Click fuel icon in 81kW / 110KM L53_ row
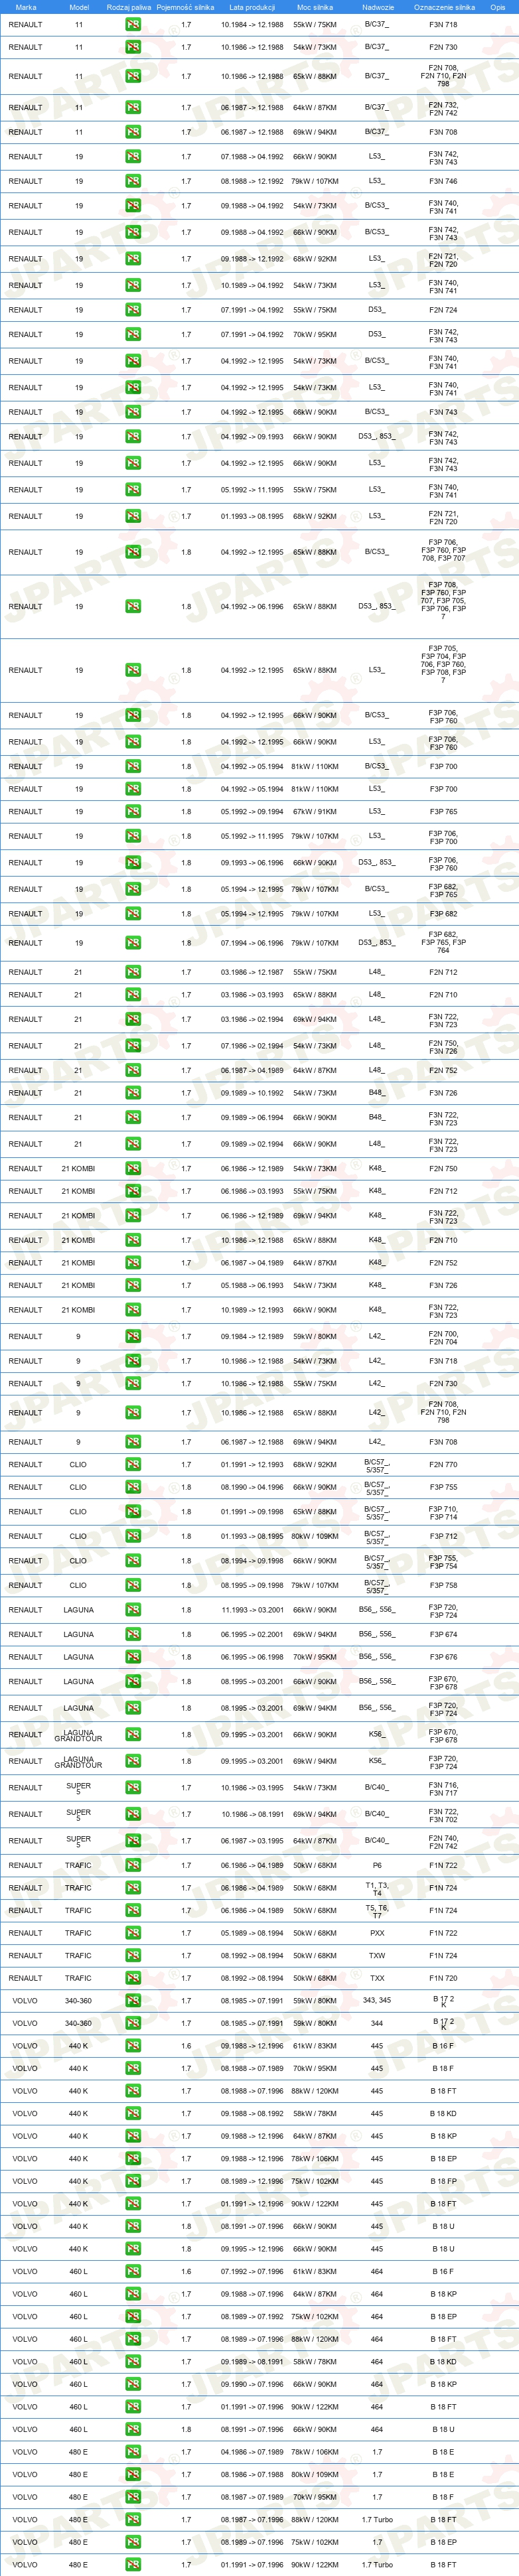This screenshot has width=519, height=2576. [x=133, y=789]
